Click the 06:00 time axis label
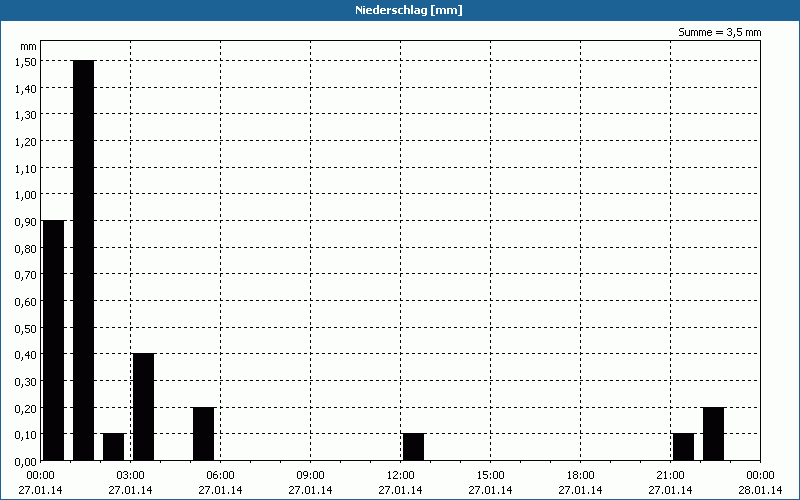The image size is (800, 500). coord(220,476)
